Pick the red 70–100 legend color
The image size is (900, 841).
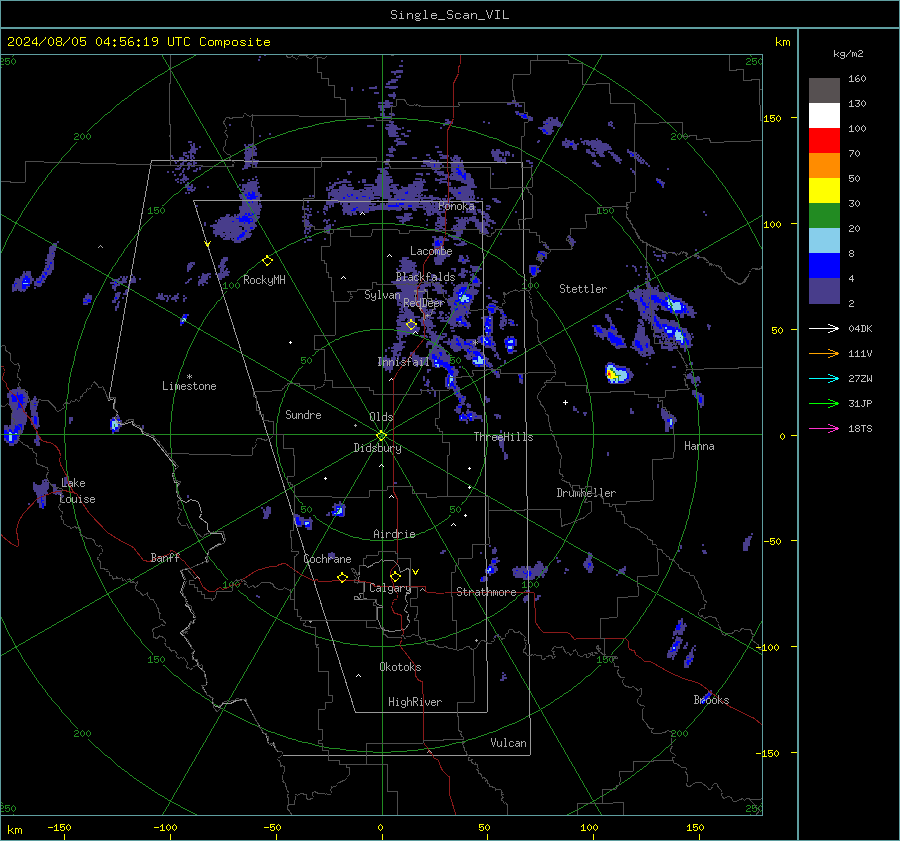824,141
